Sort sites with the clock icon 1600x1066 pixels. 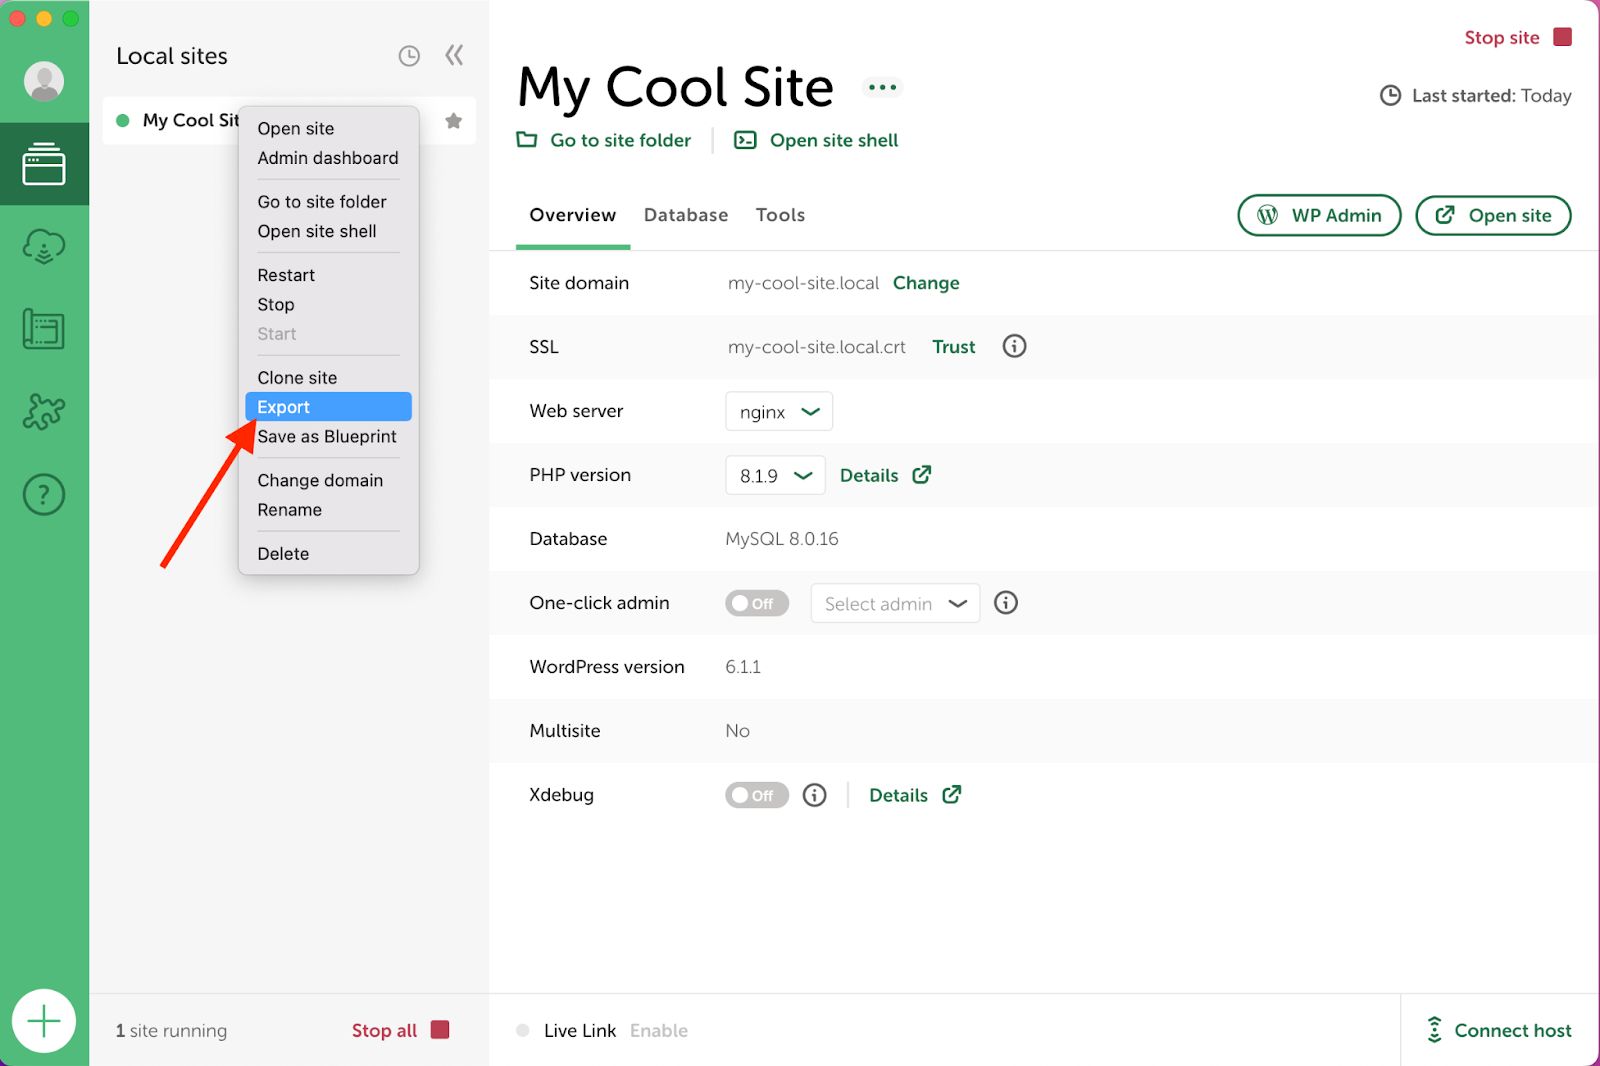coord(409,56)
